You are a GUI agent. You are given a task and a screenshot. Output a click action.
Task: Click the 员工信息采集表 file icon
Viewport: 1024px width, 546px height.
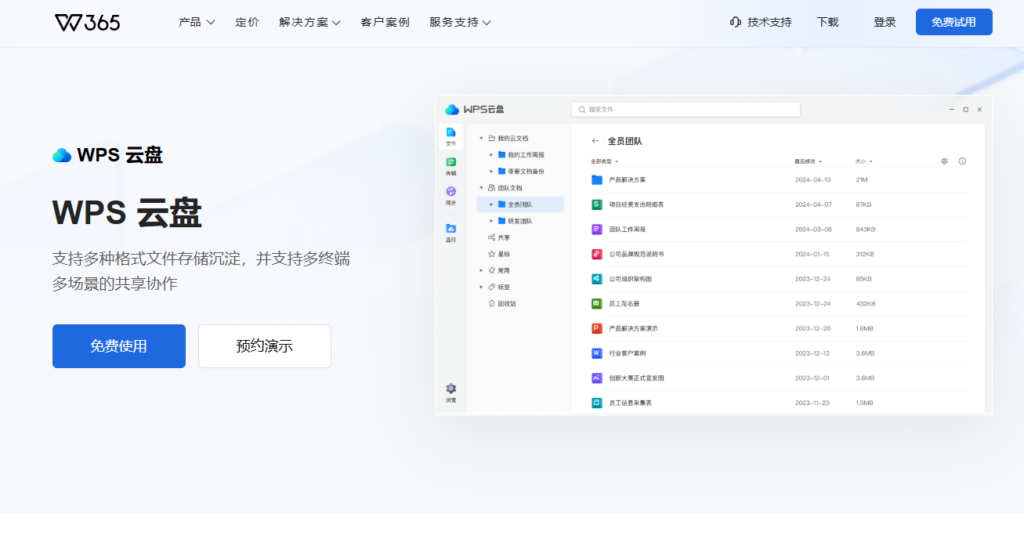pos(597,403)
